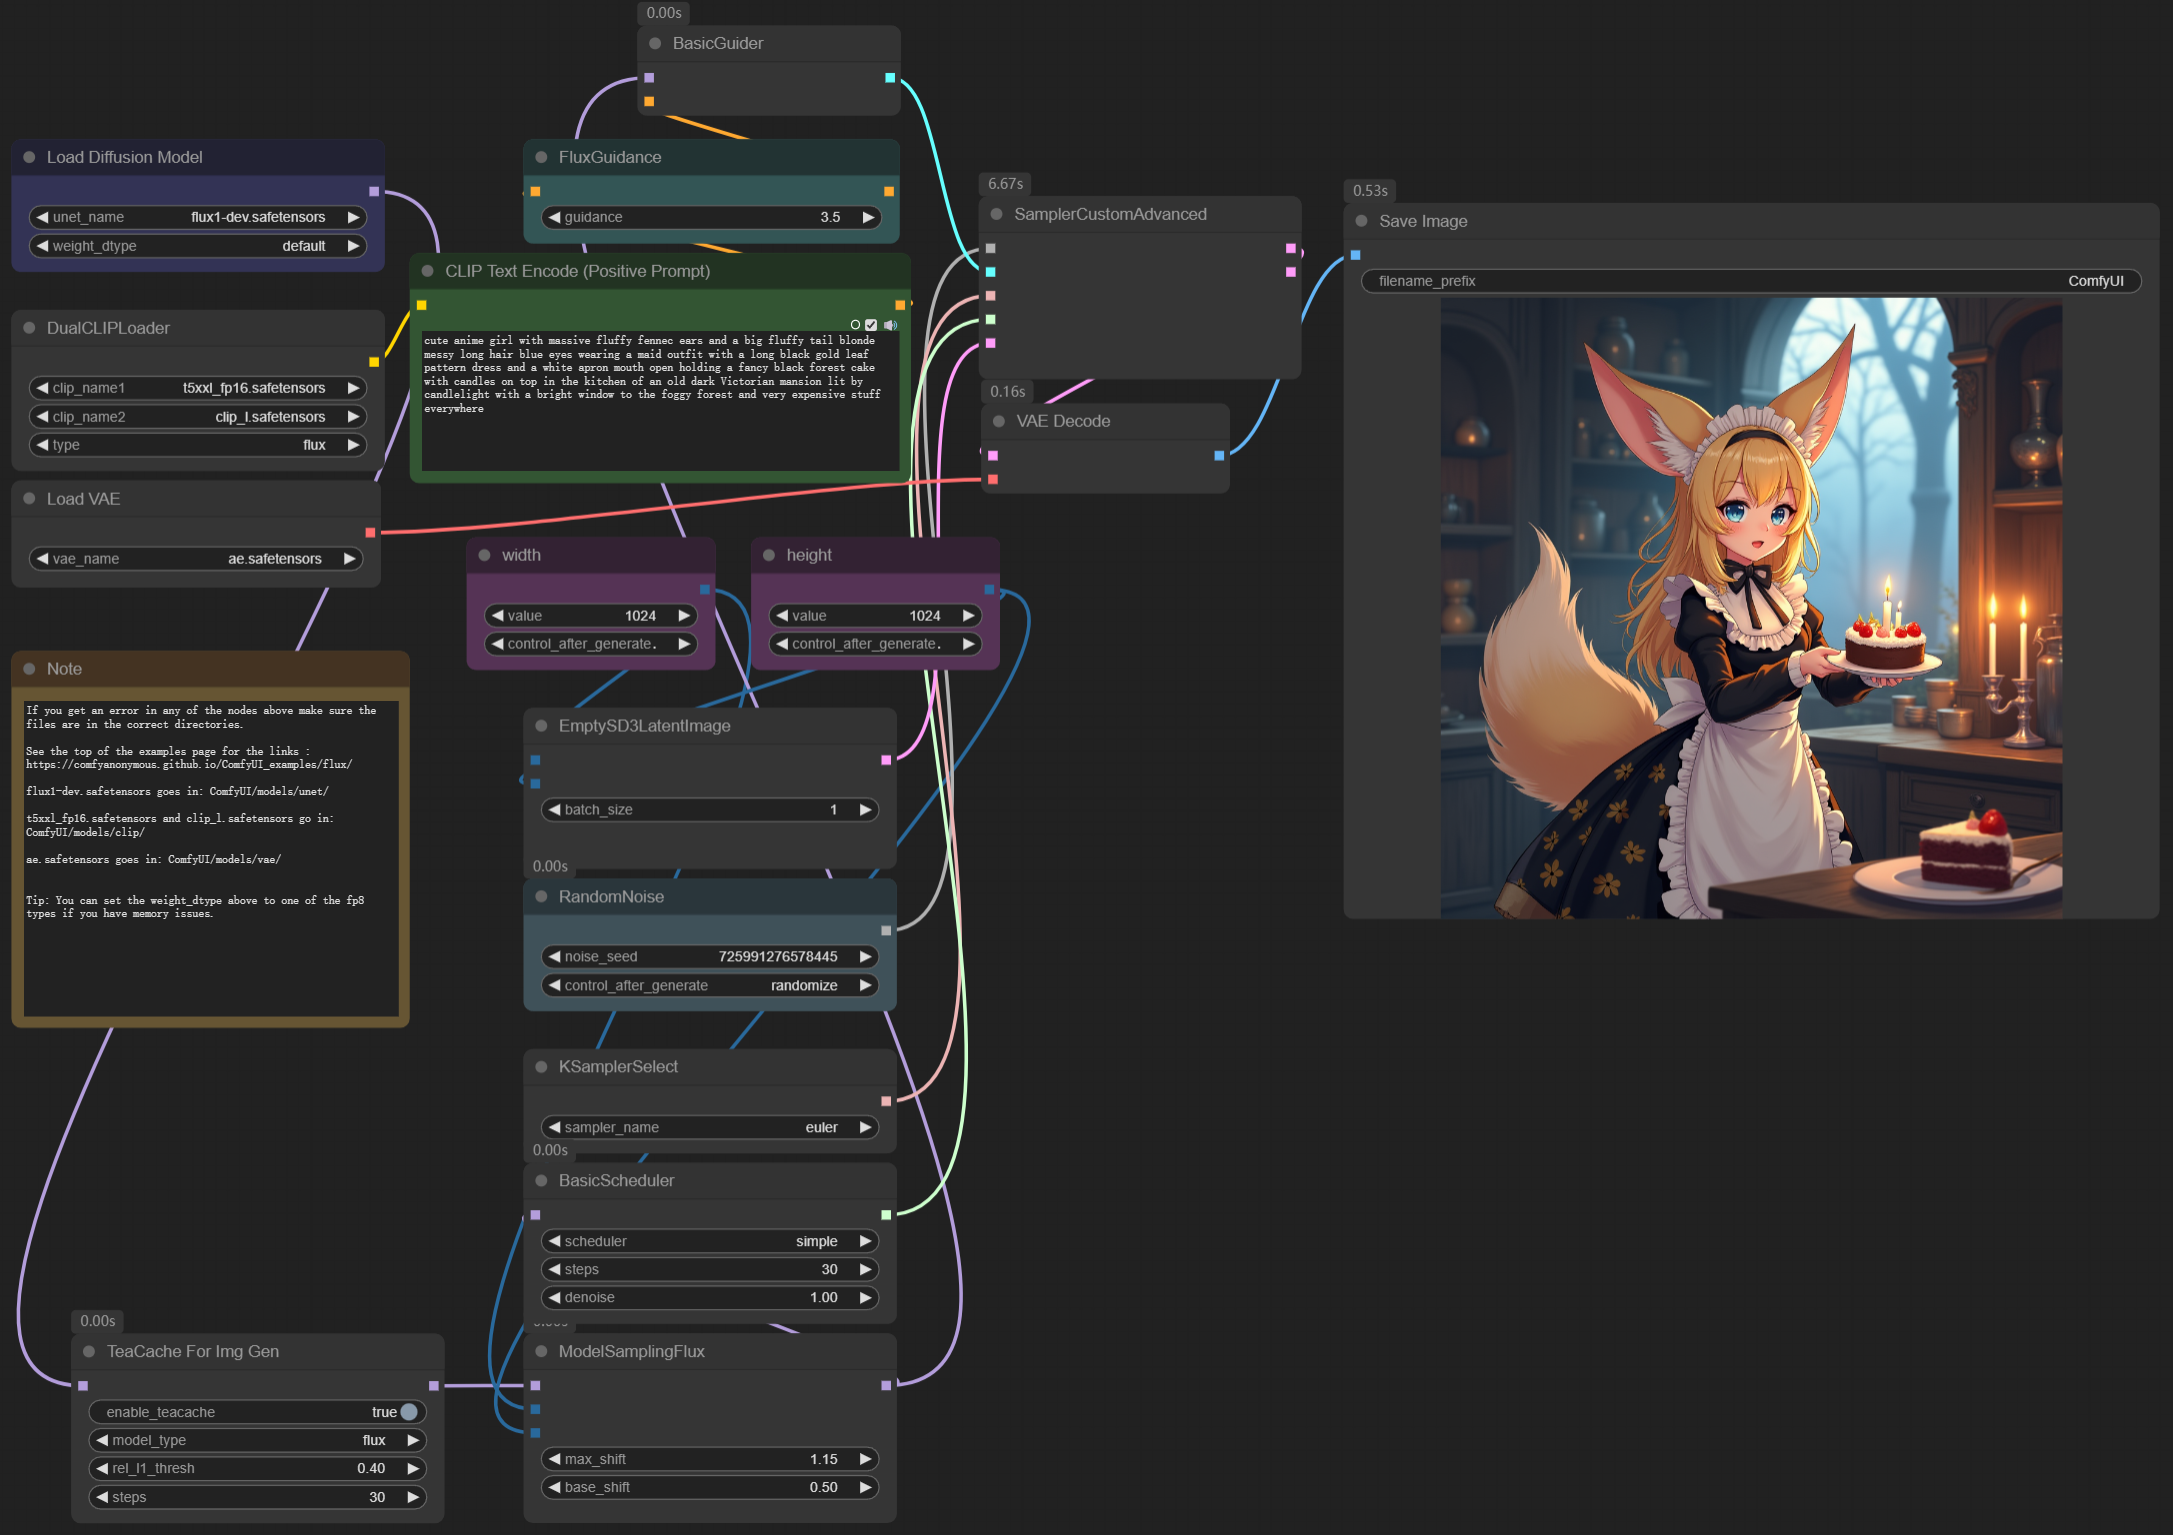Open the vae_name selector showing ae.safetensors
Image resolution: width=2173 pixels, height=1535 pixels.
[196, 559]
